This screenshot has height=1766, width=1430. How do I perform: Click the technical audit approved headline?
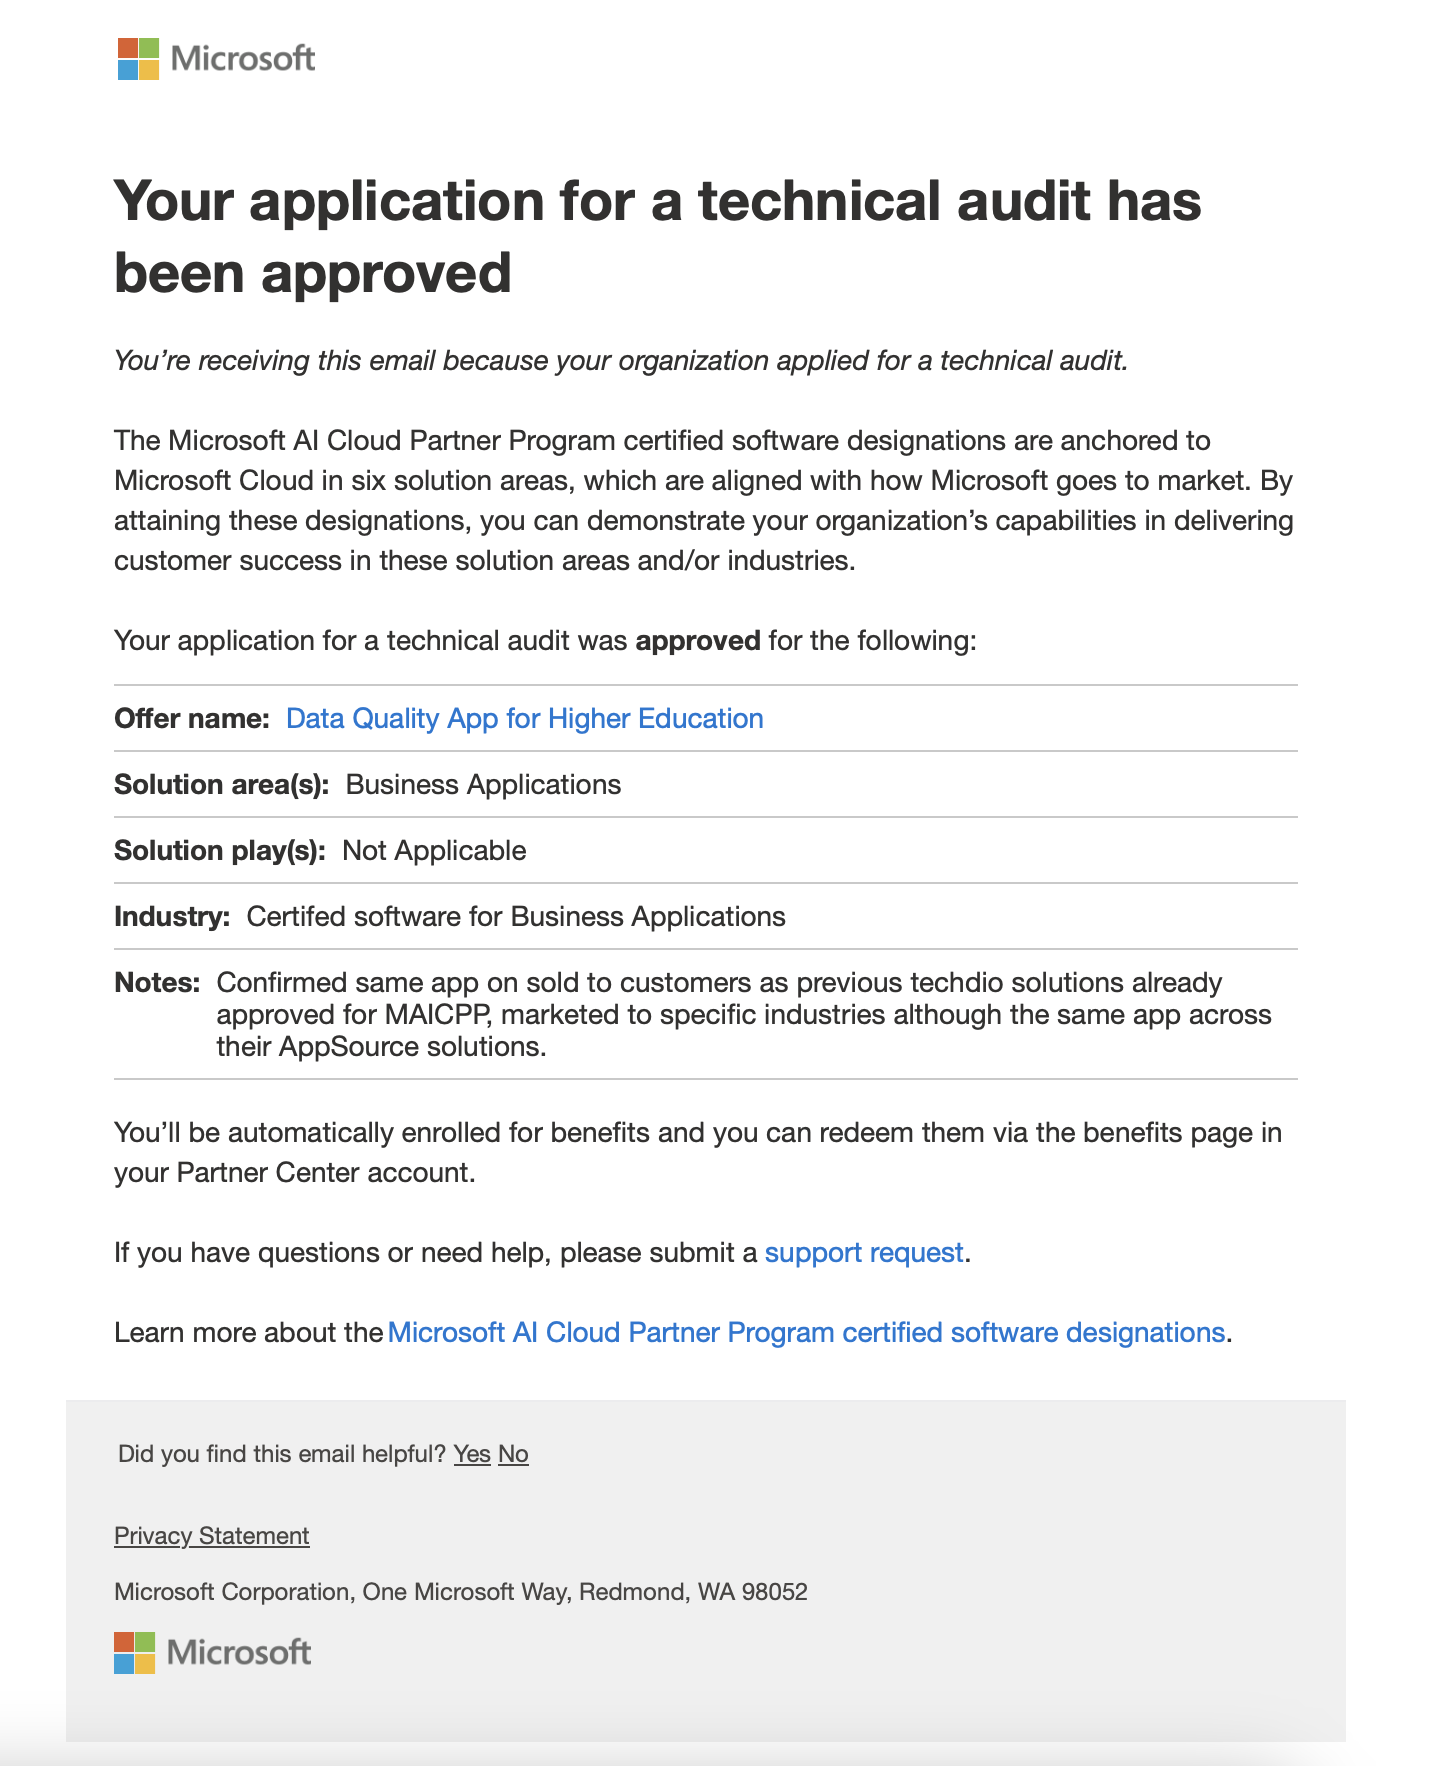658,235
